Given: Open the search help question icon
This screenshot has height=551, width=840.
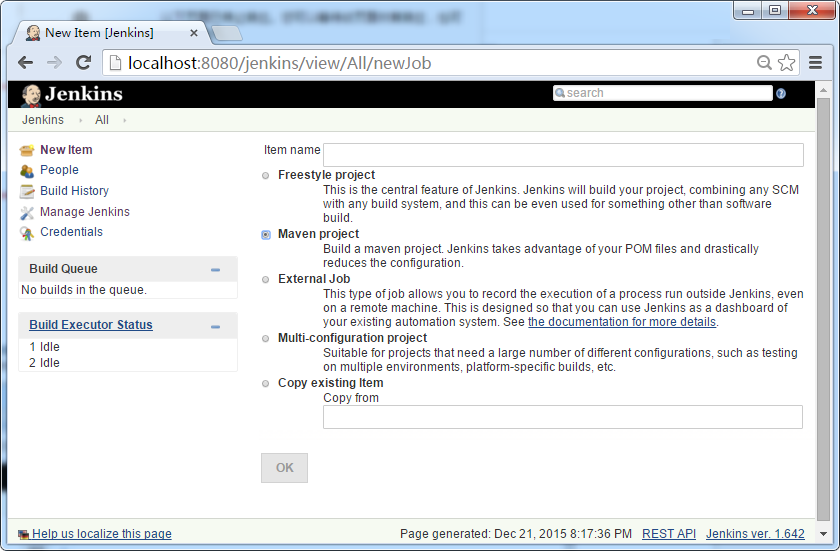Looking at the screenshot, I should 781,94.
